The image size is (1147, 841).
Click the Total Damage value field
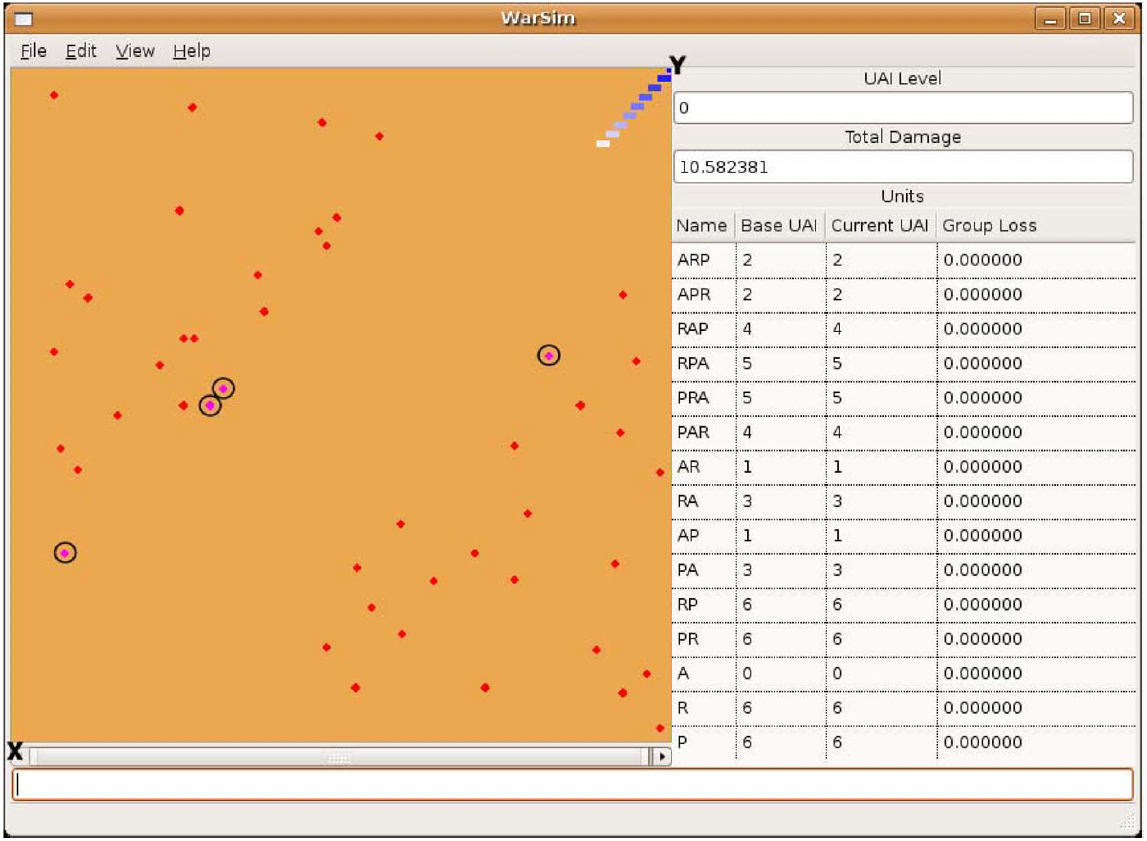[902, 167]
